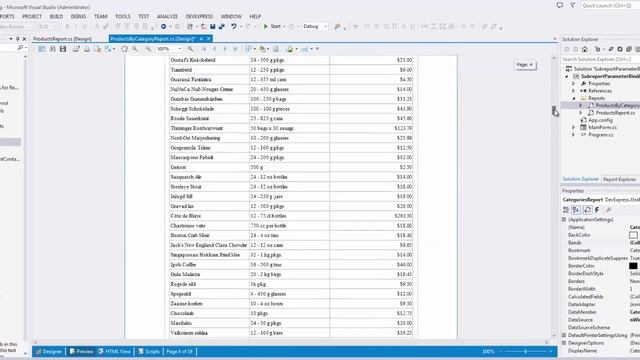
Task: Click the BorderColor black swatch
Action: point(633,266)
